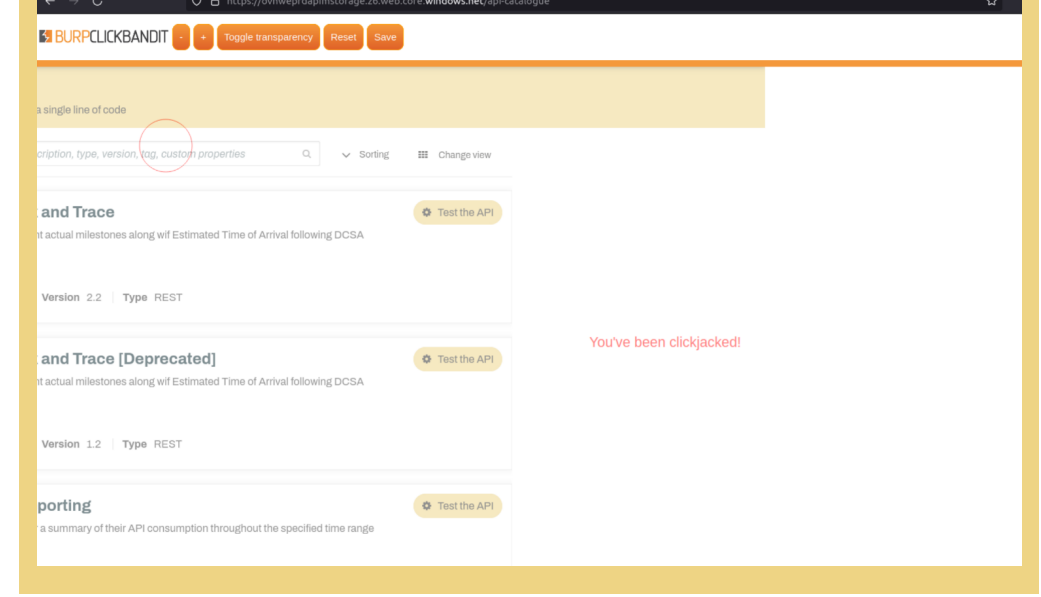Click the gear icon on Reporting's Test button
The height and width of the screenshot is (597, 1041).
point(427,505)
